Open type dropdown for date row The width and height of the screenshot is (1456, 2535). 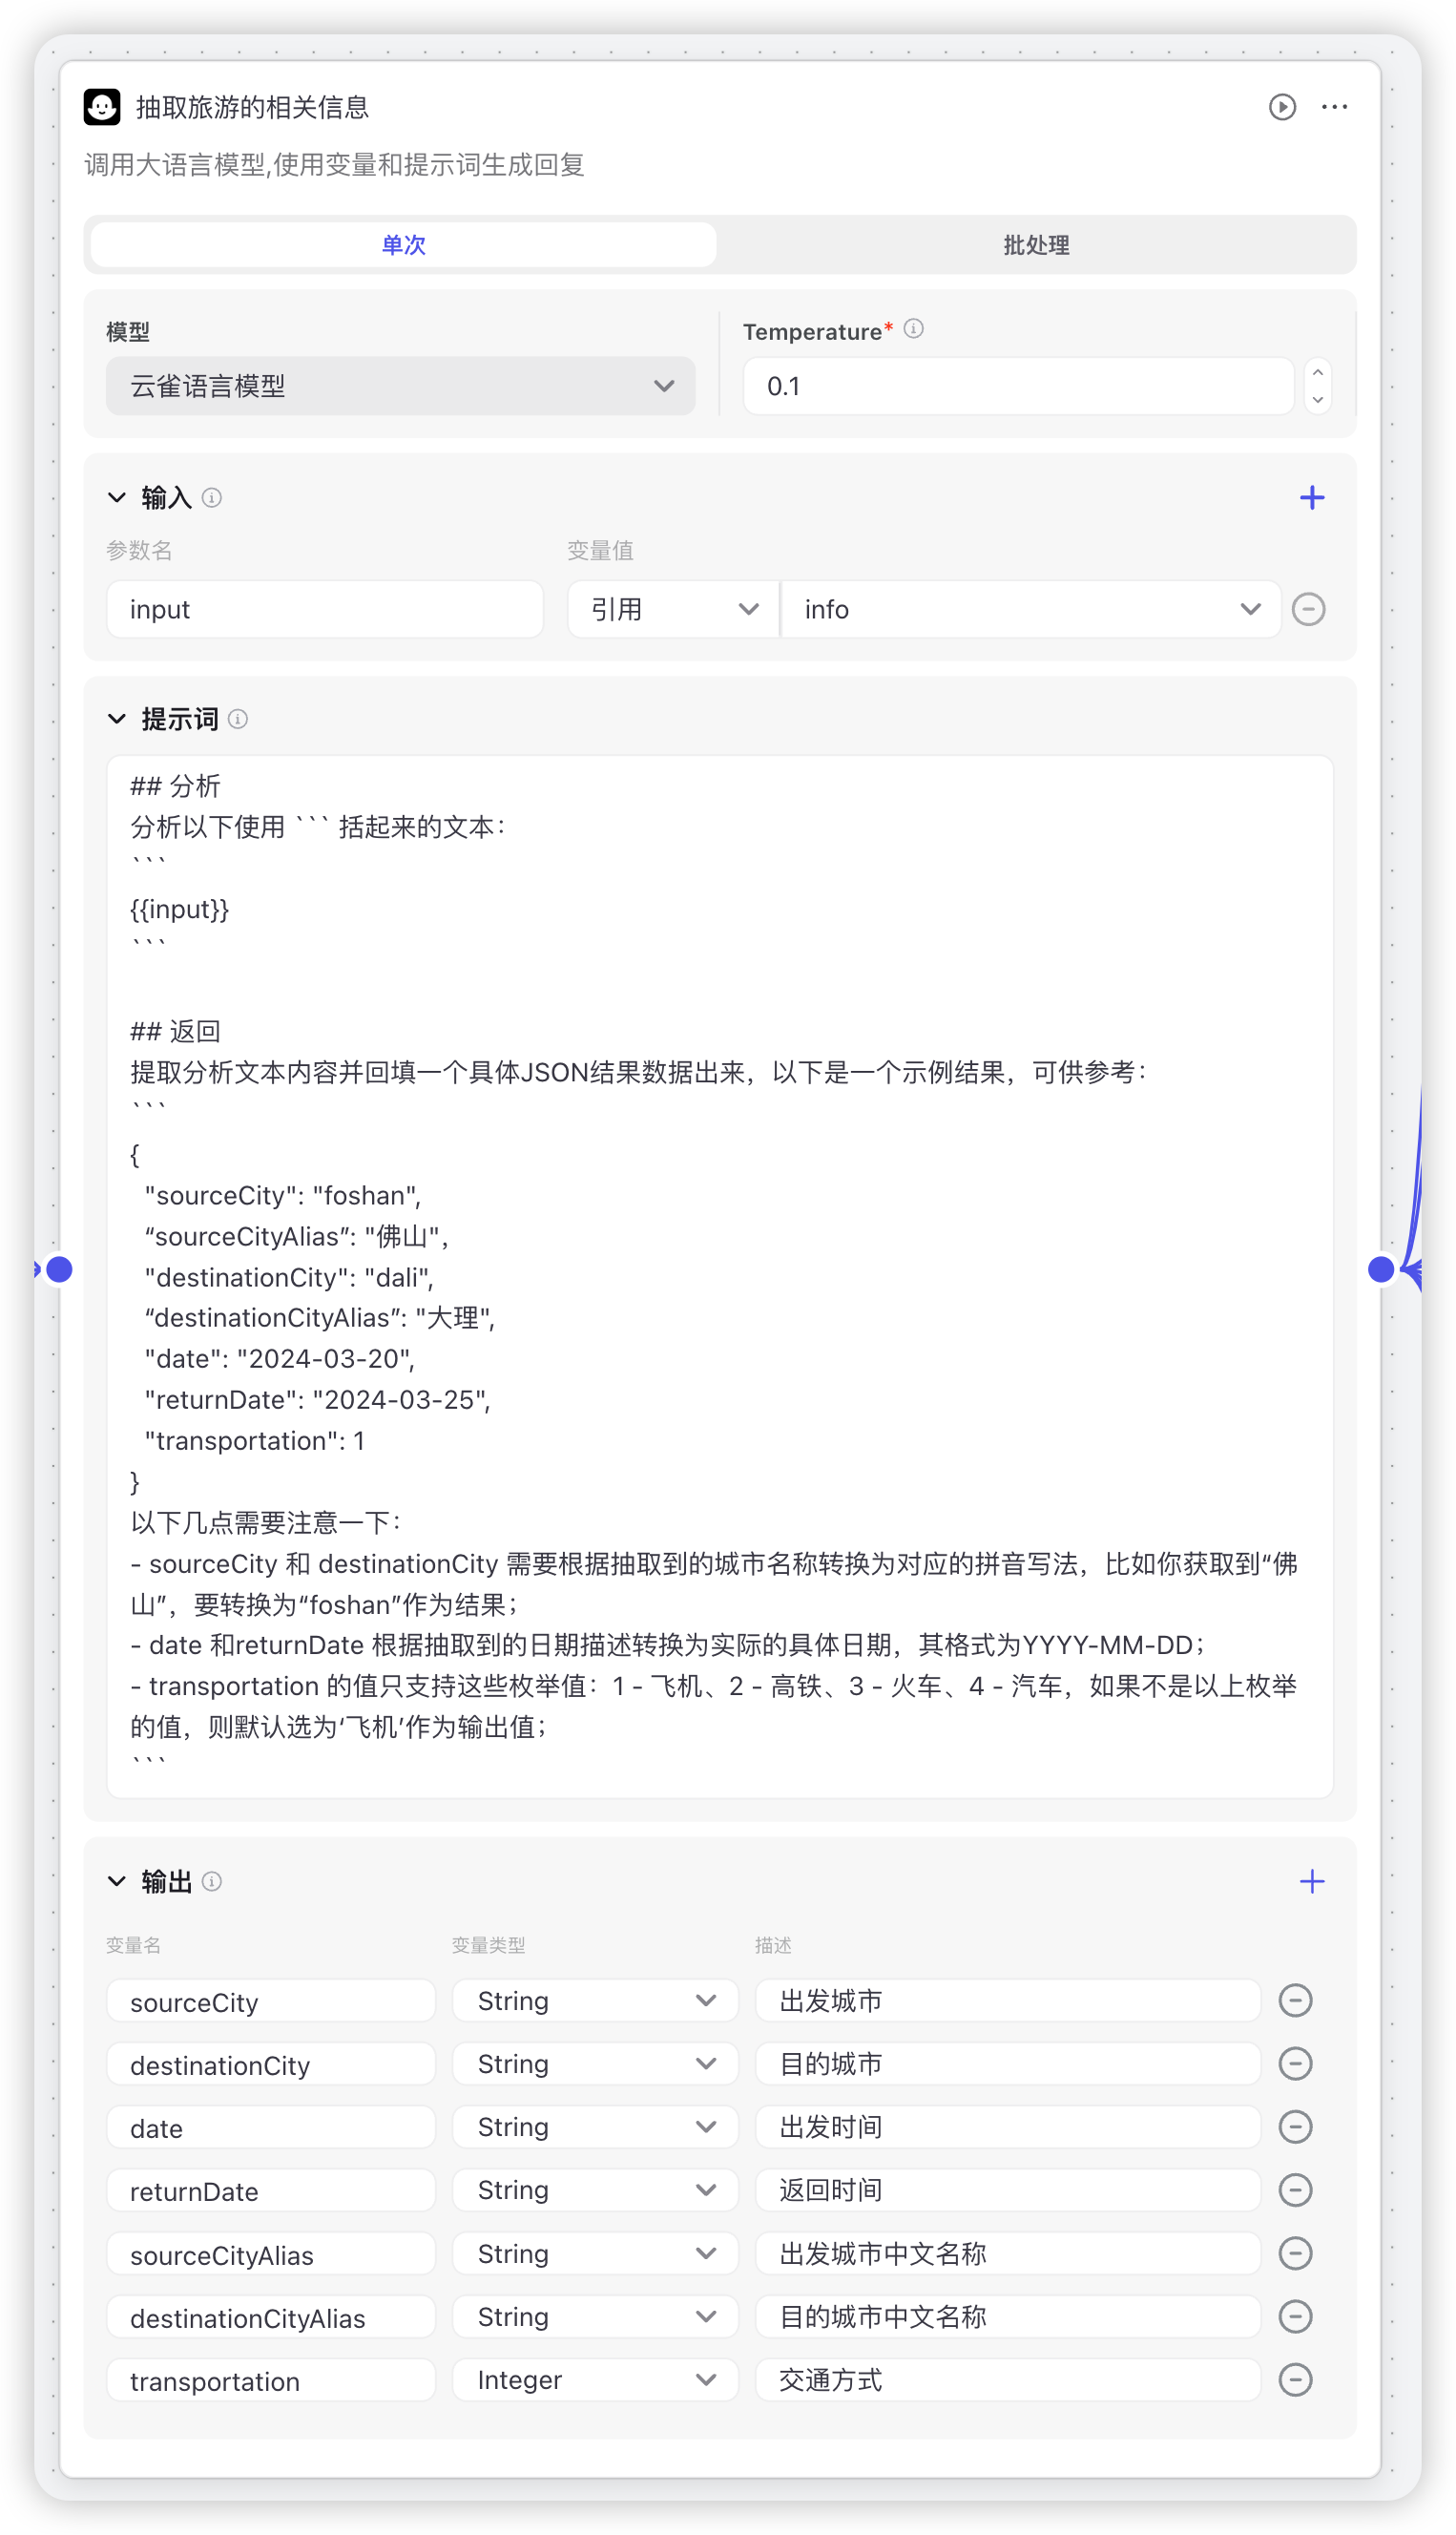click(x=595, y=2128)
